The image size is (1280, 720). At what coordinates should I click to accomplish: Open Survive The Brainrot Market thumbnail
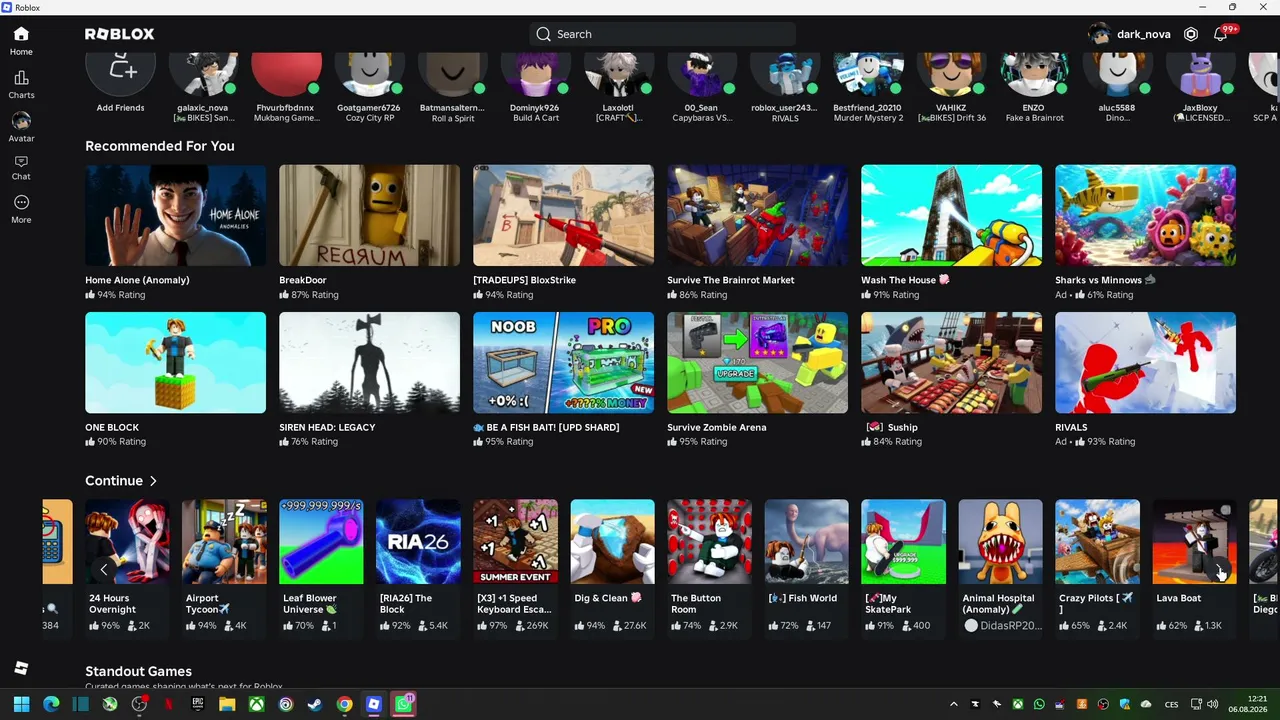coord(758,216)
